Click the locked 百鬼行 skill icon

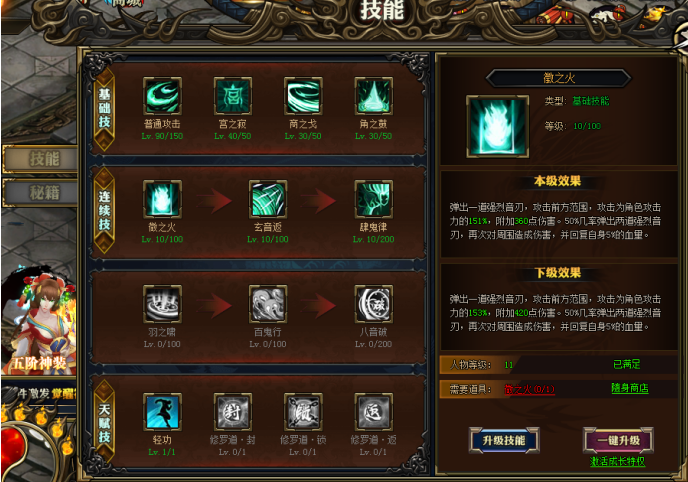click(268, 303)
